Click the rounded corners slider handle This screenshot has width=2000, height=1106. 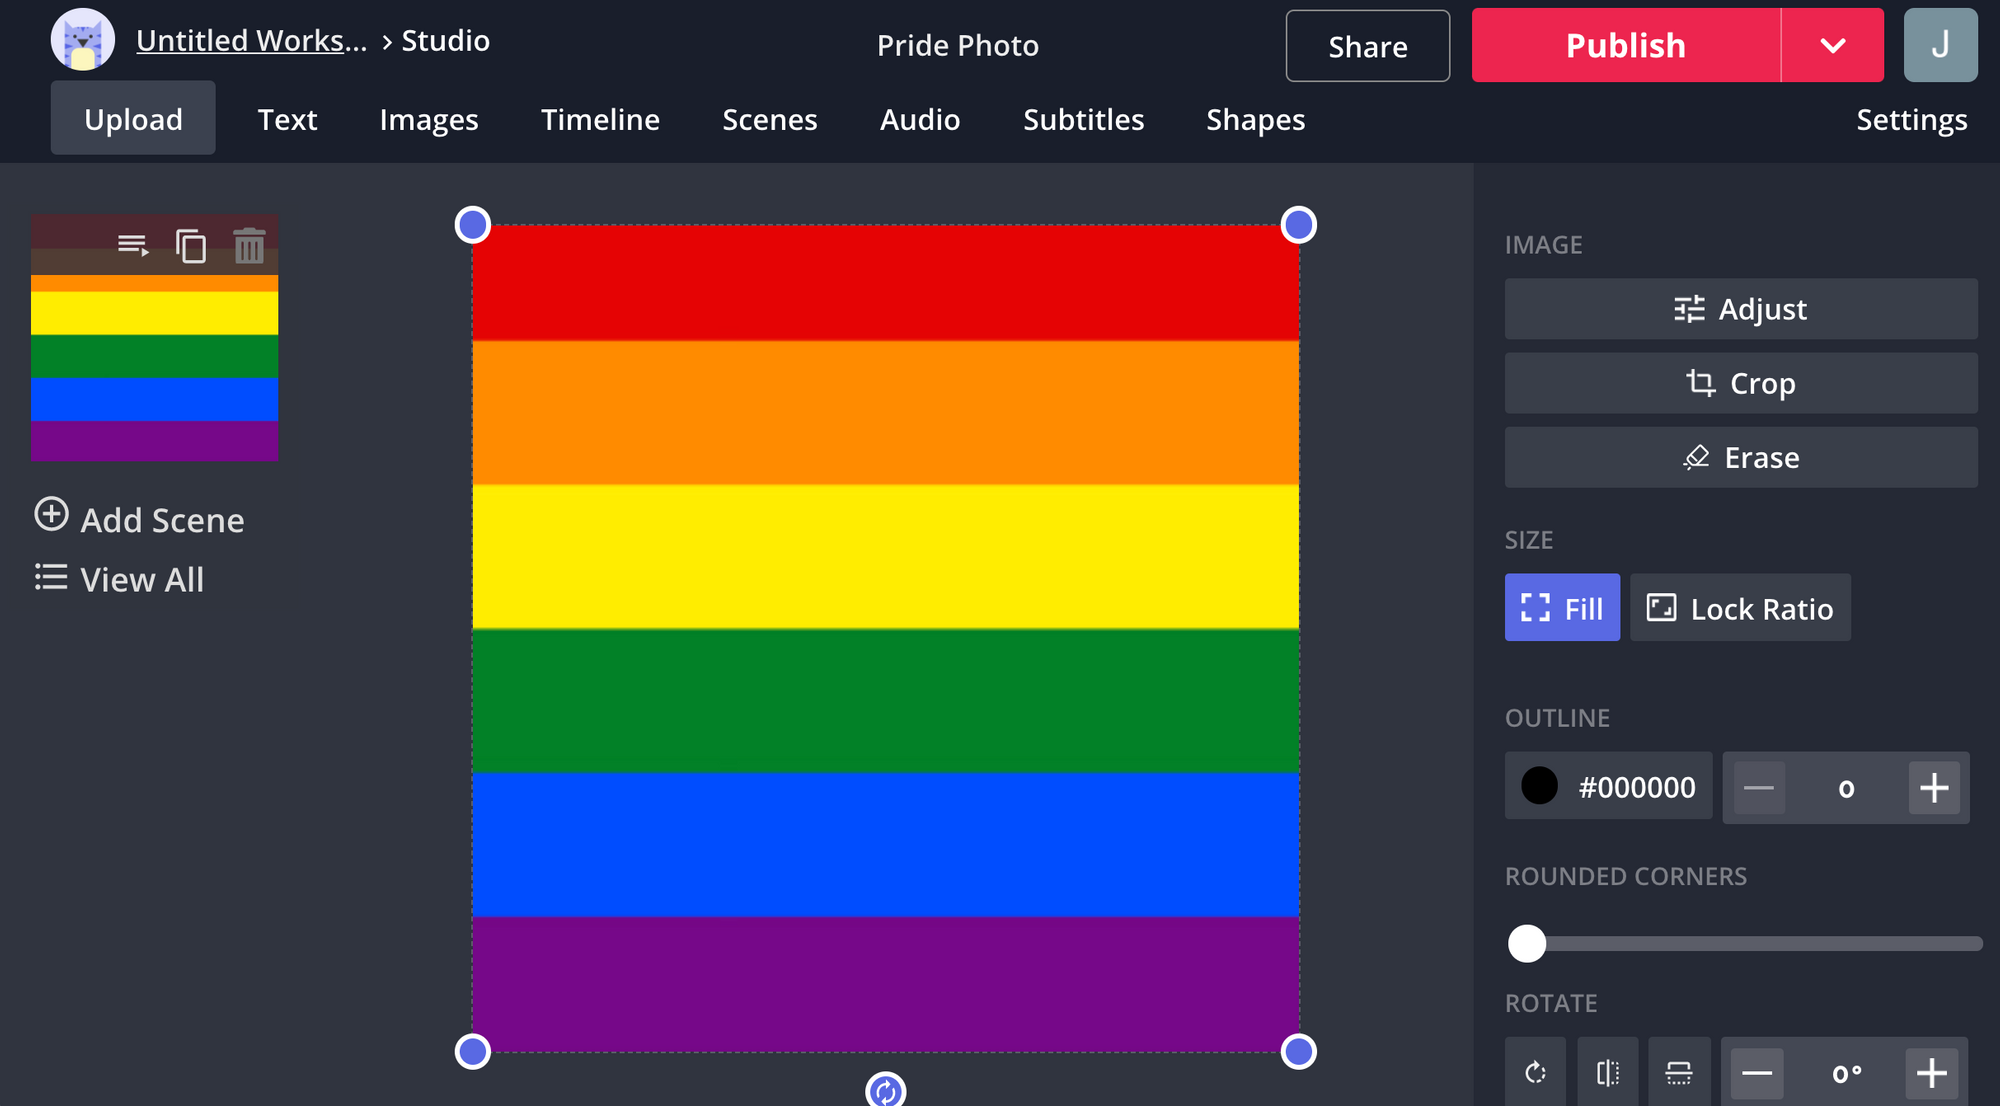[1527, 943]
